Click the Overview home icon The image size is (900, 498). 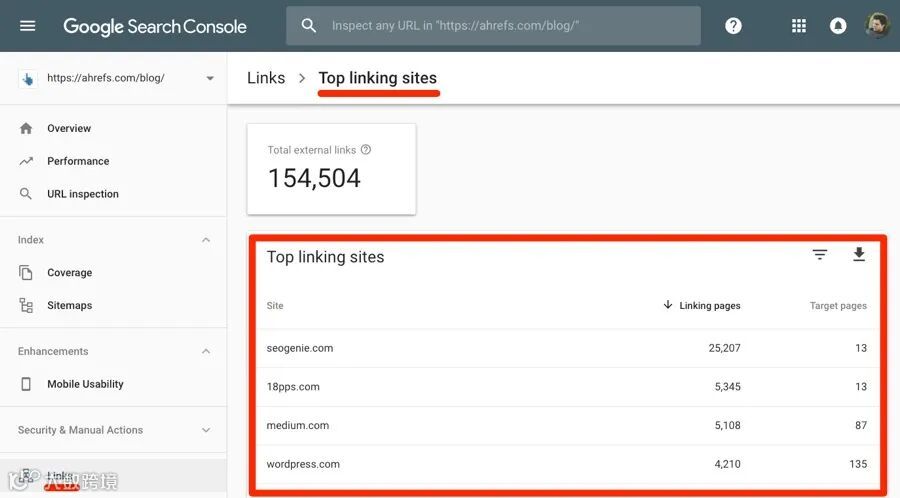click(x=26, y=129)
